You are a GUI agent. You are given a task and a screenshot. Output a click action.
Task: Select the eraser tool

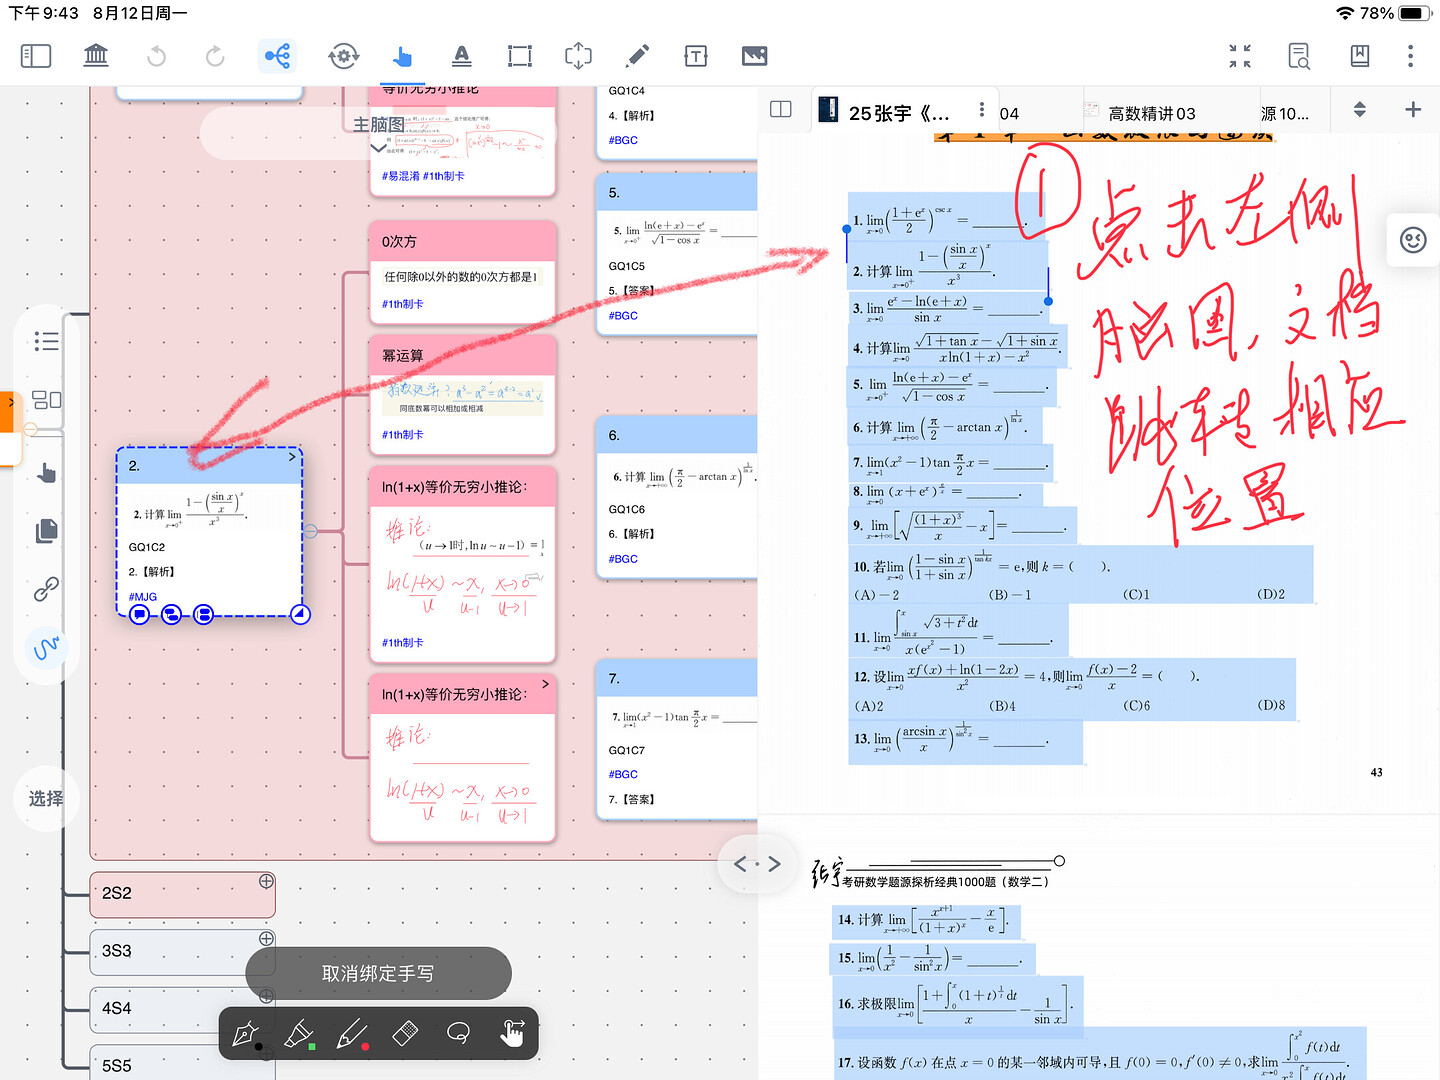405,1033
